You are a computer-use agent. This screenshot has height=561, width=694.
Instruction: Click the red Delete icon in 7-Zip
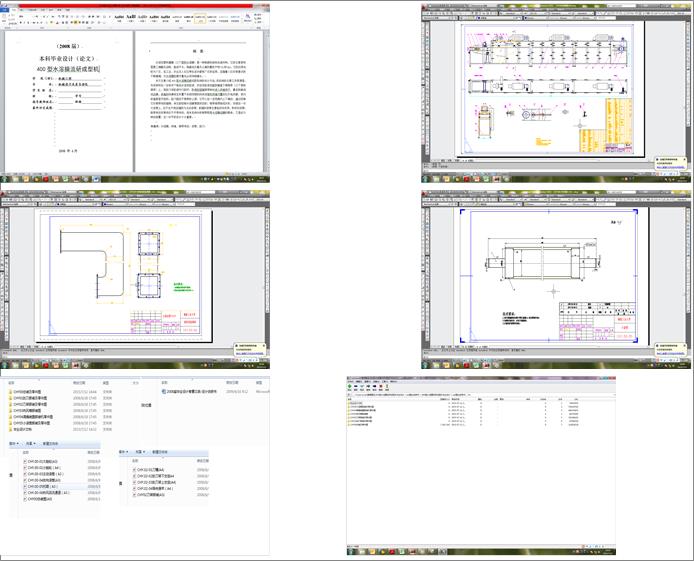[381, 387]
